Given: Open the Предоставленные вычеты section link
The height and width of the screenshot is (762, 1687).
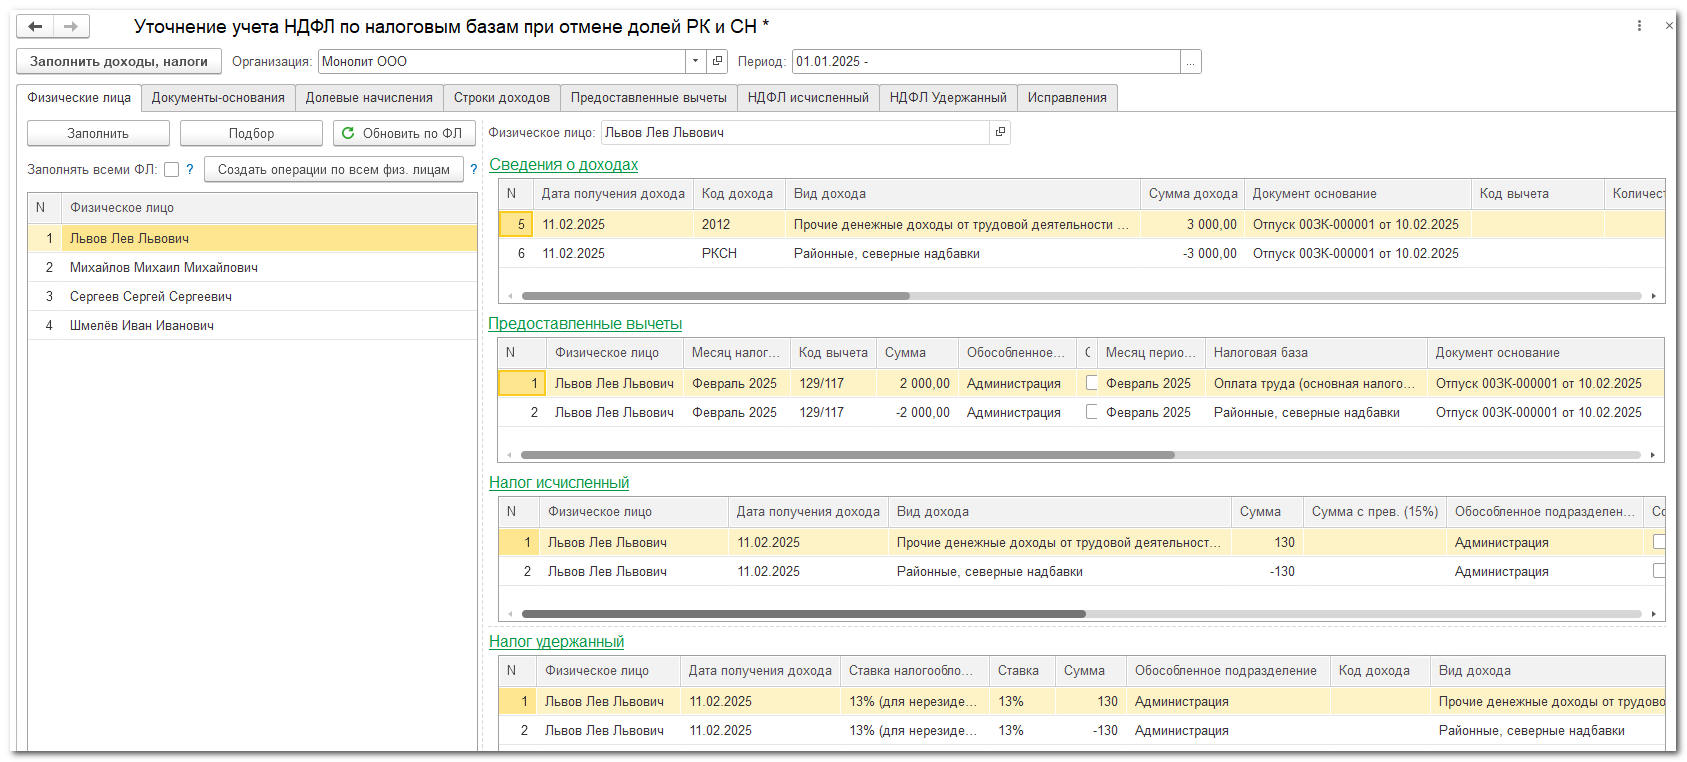Looking at the screenshot, I should (x=585, y=323).
